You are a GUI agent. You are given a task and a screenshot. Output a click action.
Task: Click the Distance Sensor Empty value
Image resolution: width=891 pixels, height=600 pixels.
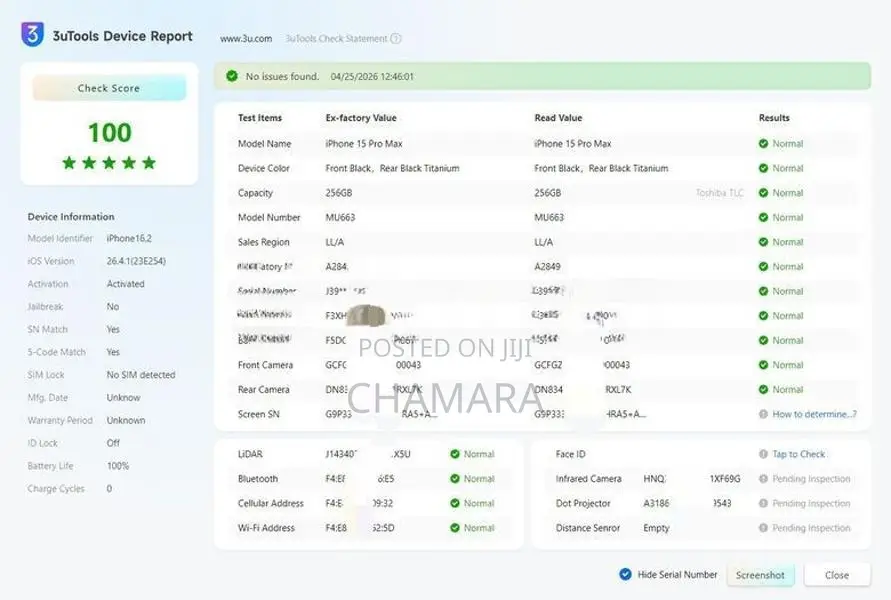[656, 528]
